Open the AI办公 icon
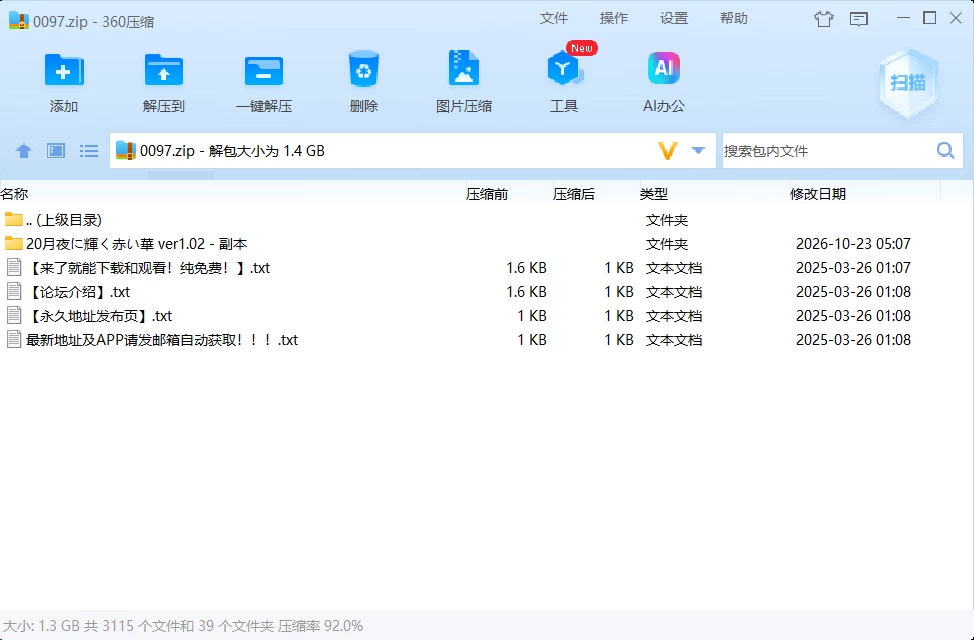The height and width of the screenshot is (640, 974). pos(663,68)
